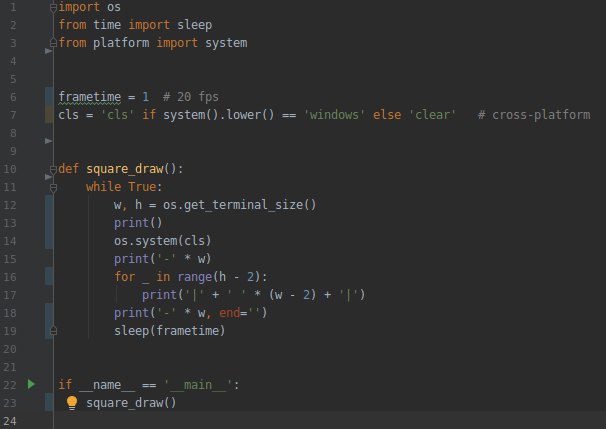The height and width of the screenshot is (429, 606).
Task: Click 'os.get_terminal_size()' on line 12
Action: tap(239, 204)
